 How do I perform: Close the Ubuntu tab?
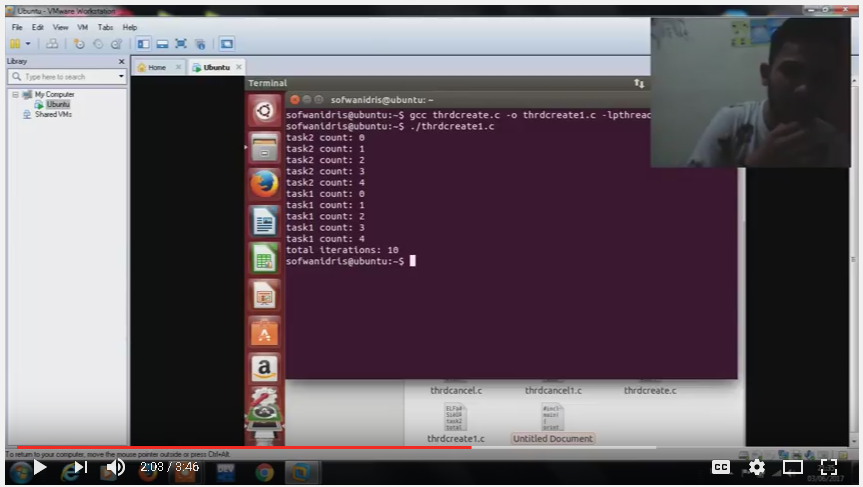[239, 67]
